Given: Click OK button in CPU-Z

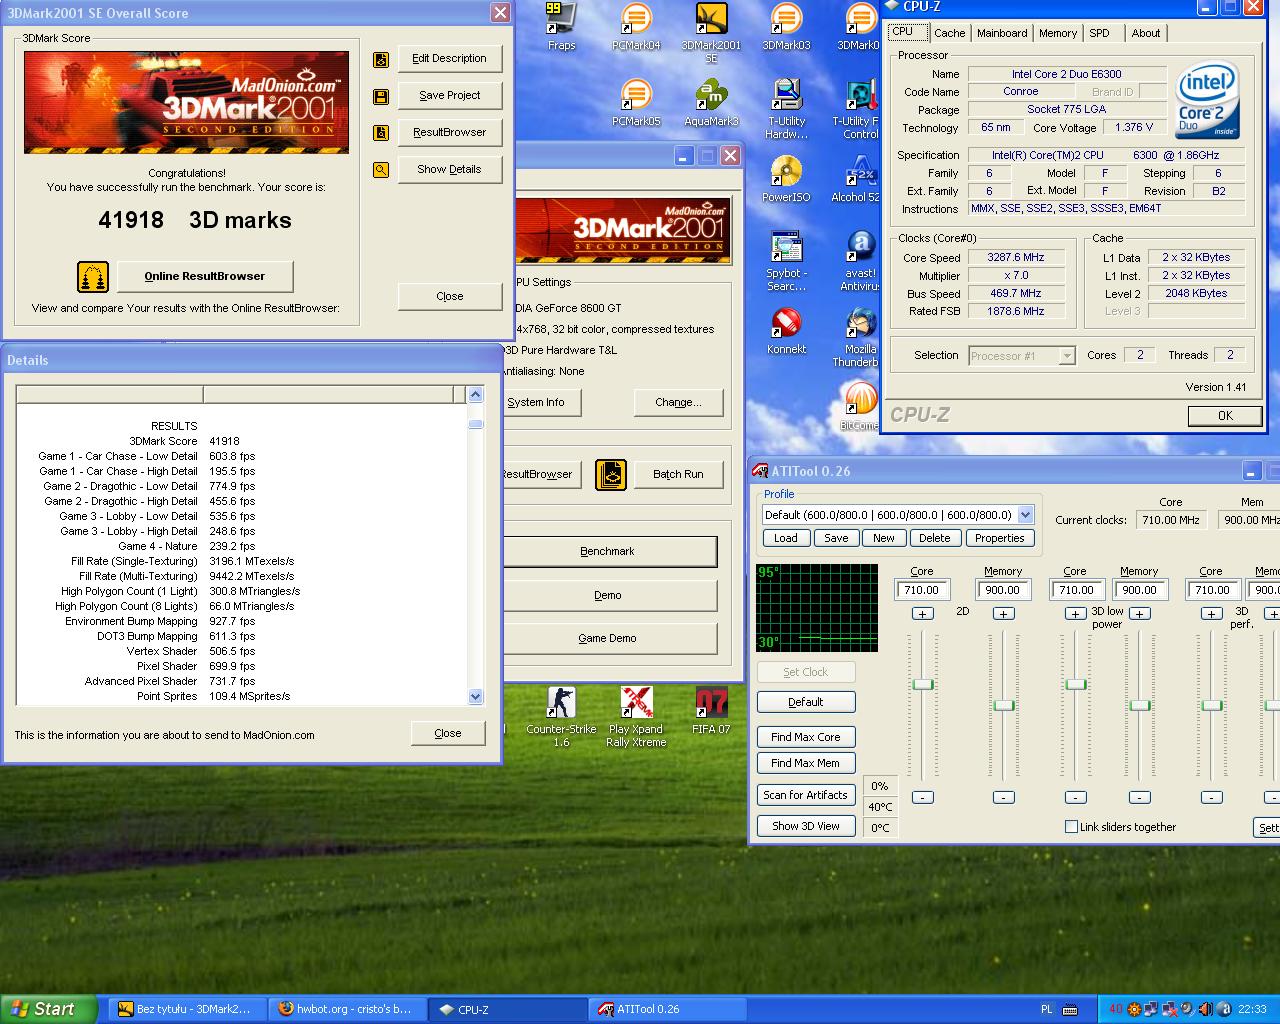Looking at the screenshot, I should click(x=1225, y=416).
